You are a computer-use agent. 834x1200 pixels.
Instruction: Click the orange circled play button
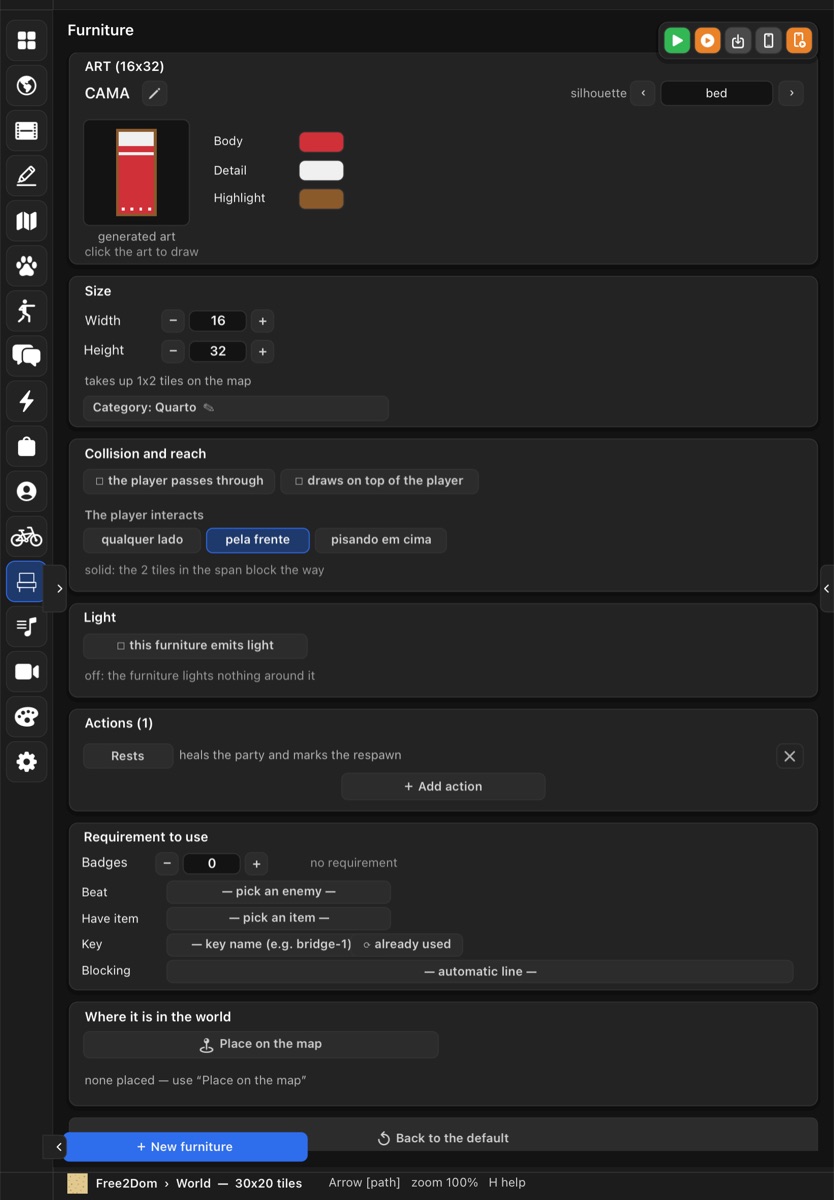click(707, 40)
